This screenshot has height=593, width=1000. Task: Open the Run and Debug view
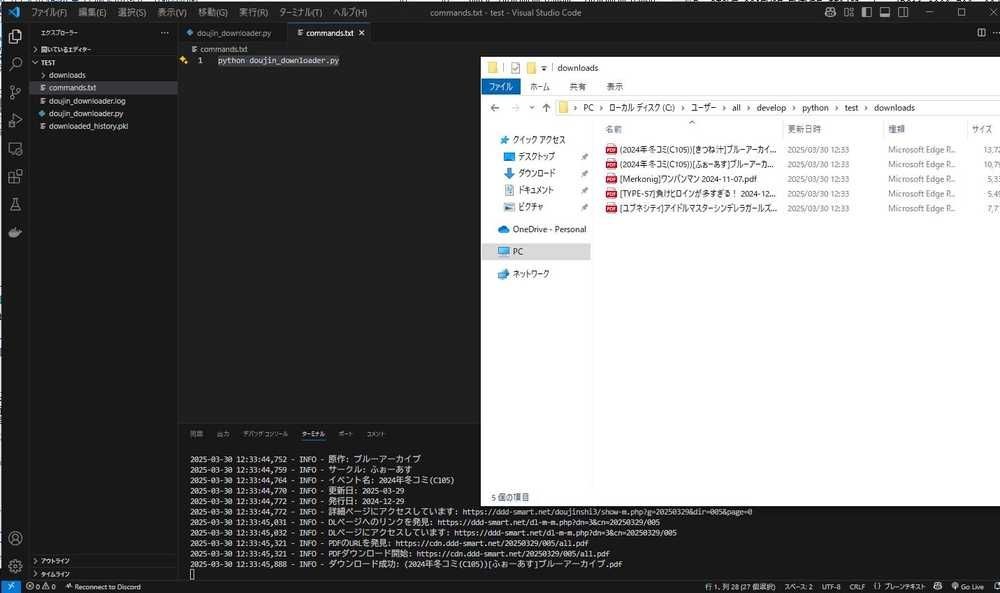pos(15,120)
